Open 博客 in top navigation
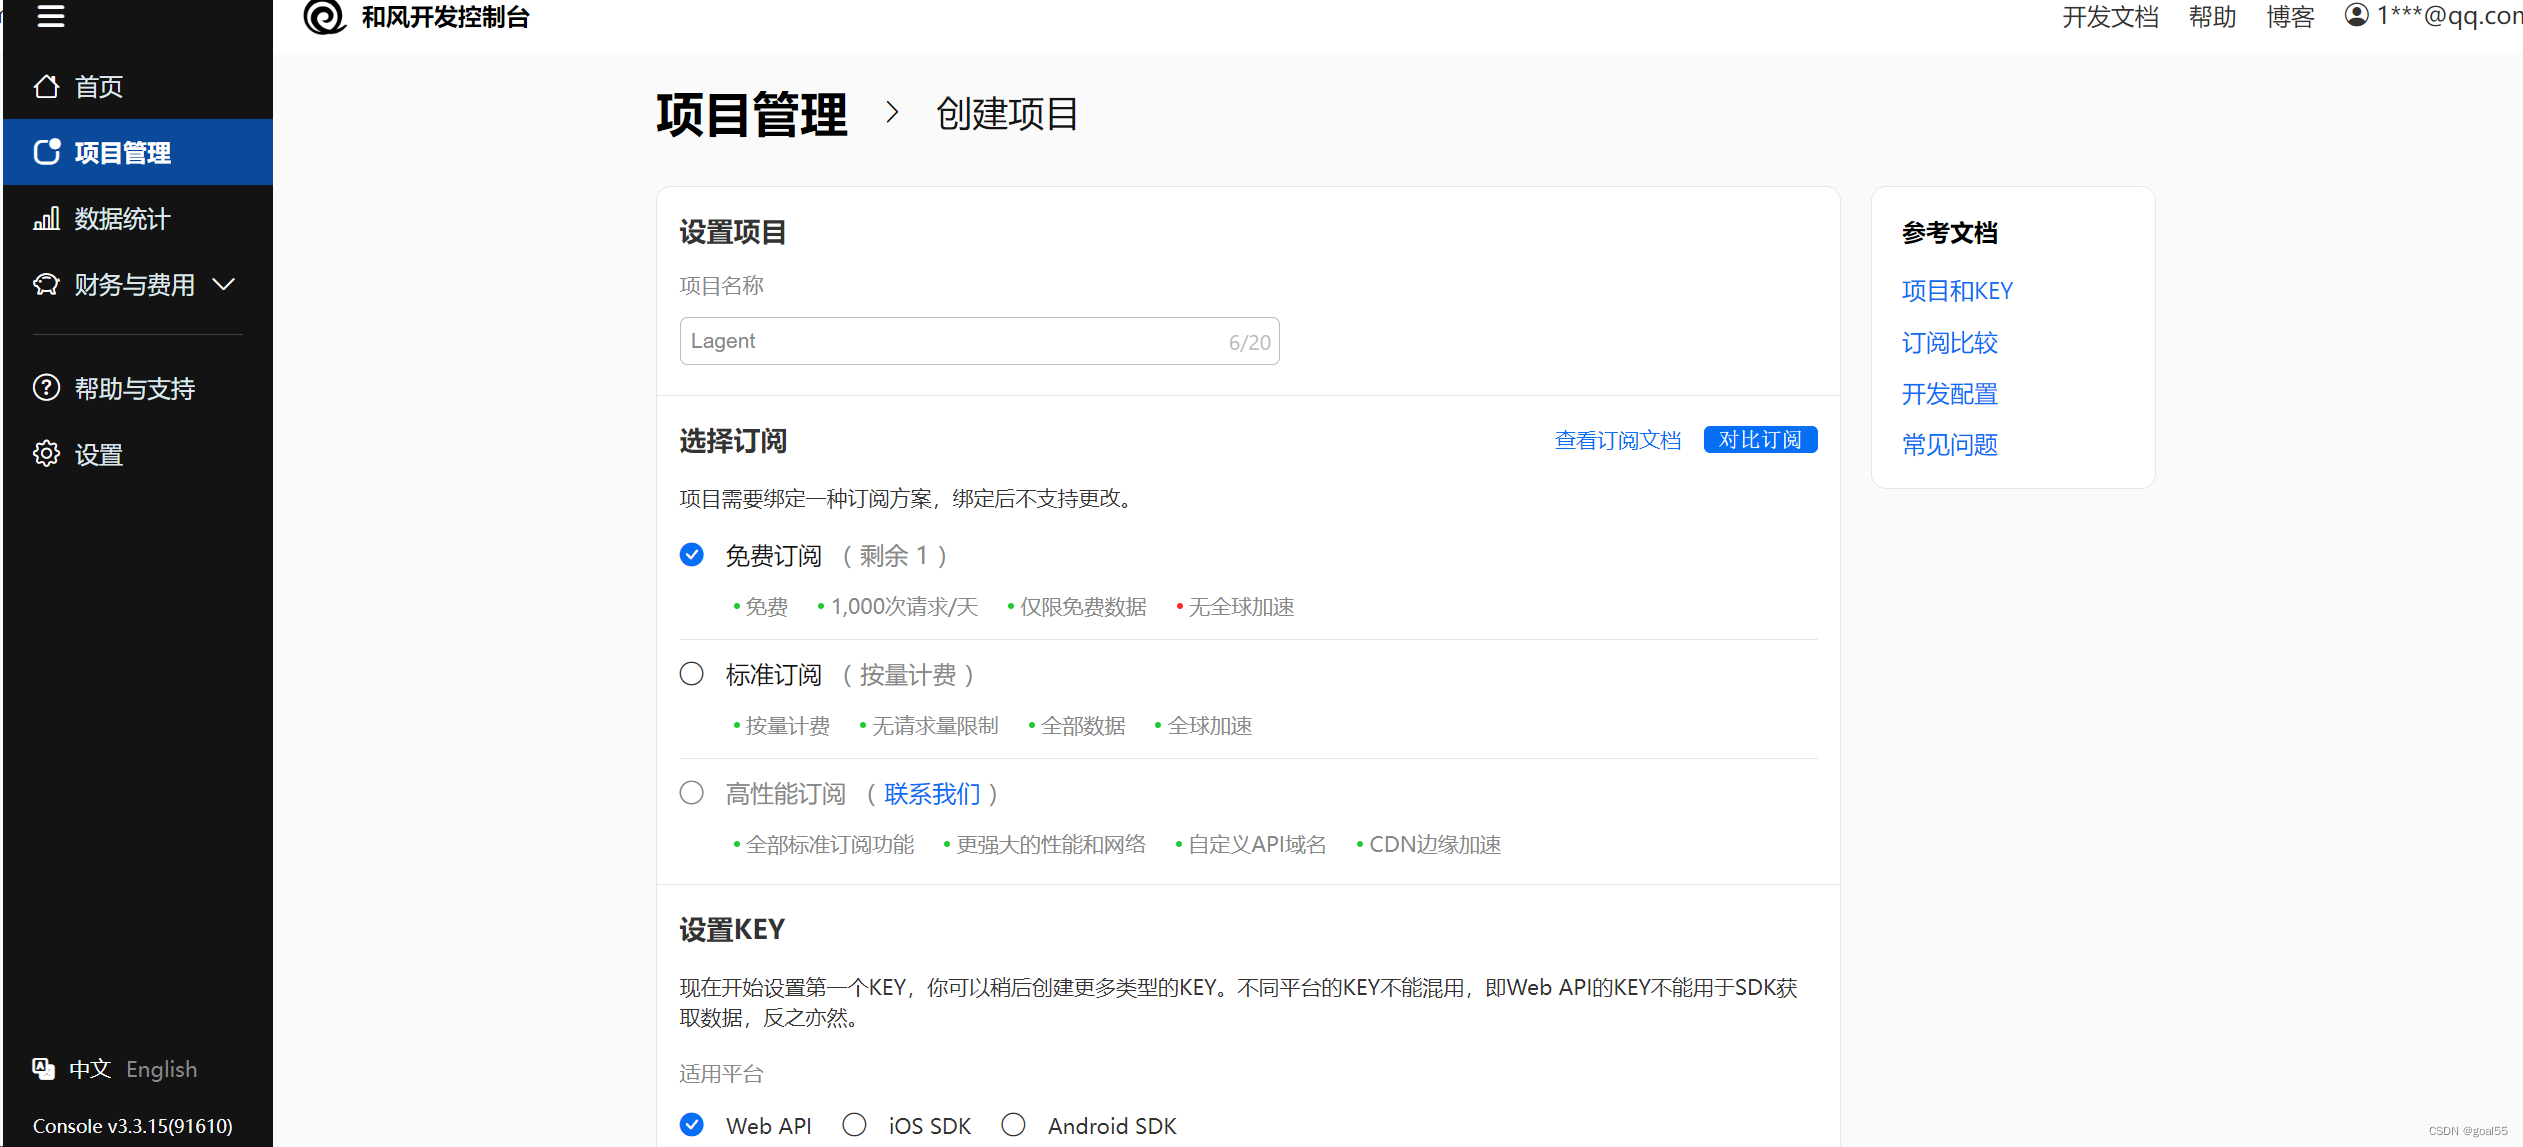This screenshot has width=2523, height=1147. click(x=2290, y=17)
